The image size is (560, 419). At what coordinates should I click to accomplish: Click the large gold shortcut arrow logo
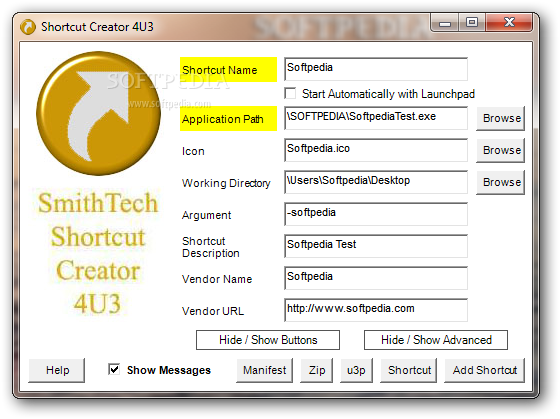[98, 114]
